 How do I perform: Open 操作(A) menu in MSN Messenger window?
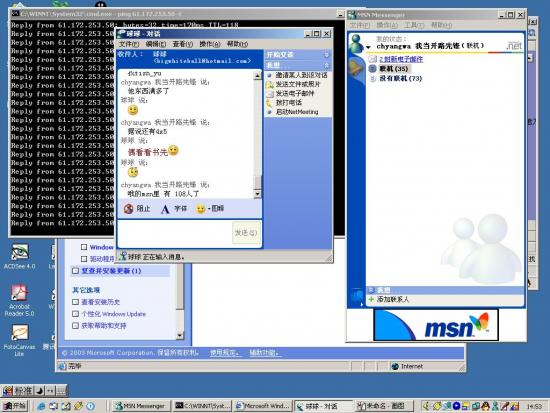coord(387,25)
